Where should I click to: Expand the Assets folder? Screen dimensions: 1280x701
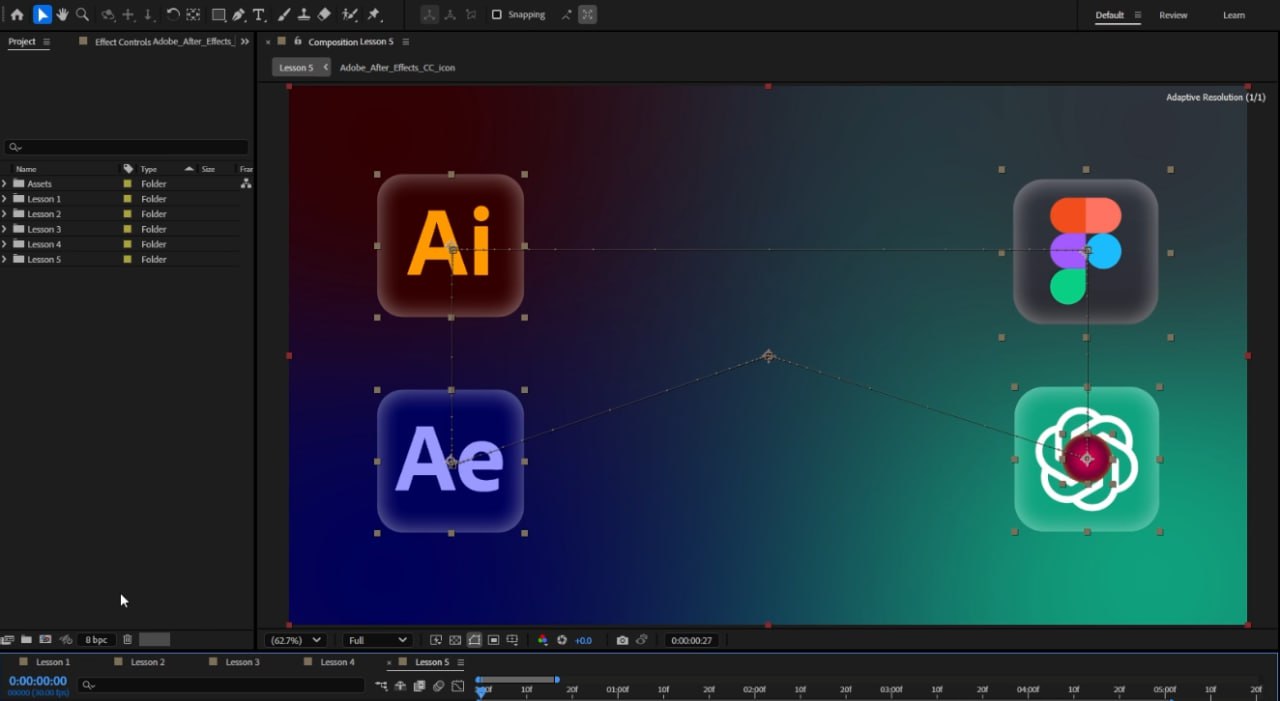(x=5, y=184)
